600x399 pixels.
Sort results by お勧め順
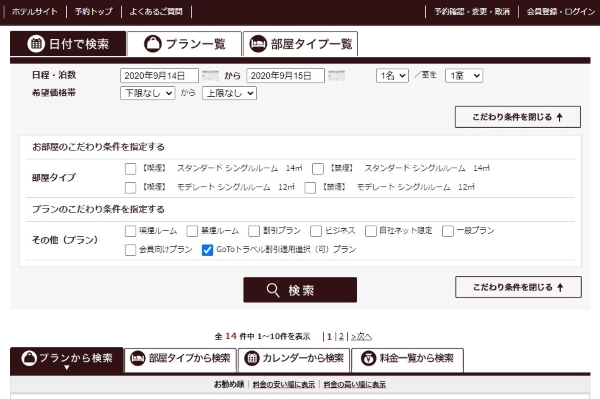[x=229, y=384]
